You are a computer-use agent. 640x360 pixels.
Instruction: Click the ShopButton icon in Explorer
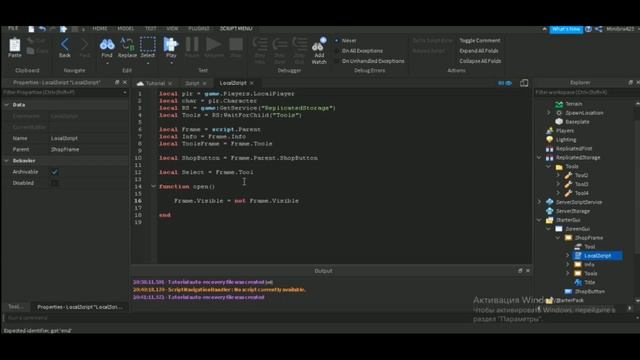(x=568, y=291)
